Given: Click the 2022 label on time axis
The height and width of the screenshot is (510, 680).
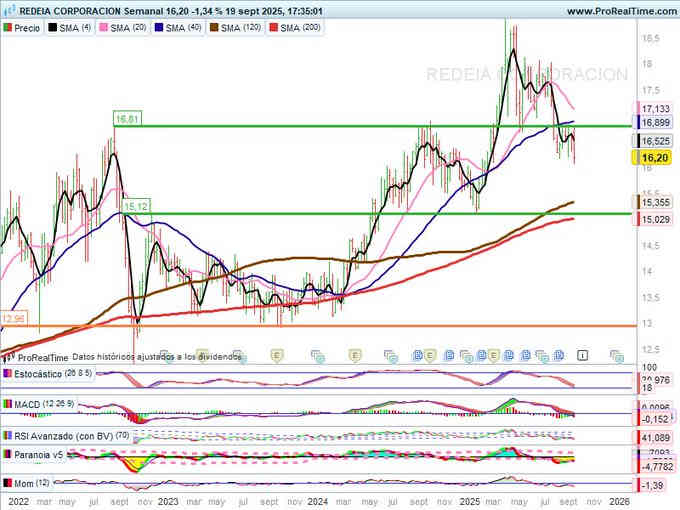Looking at the screenshot, I should [19, 502].
